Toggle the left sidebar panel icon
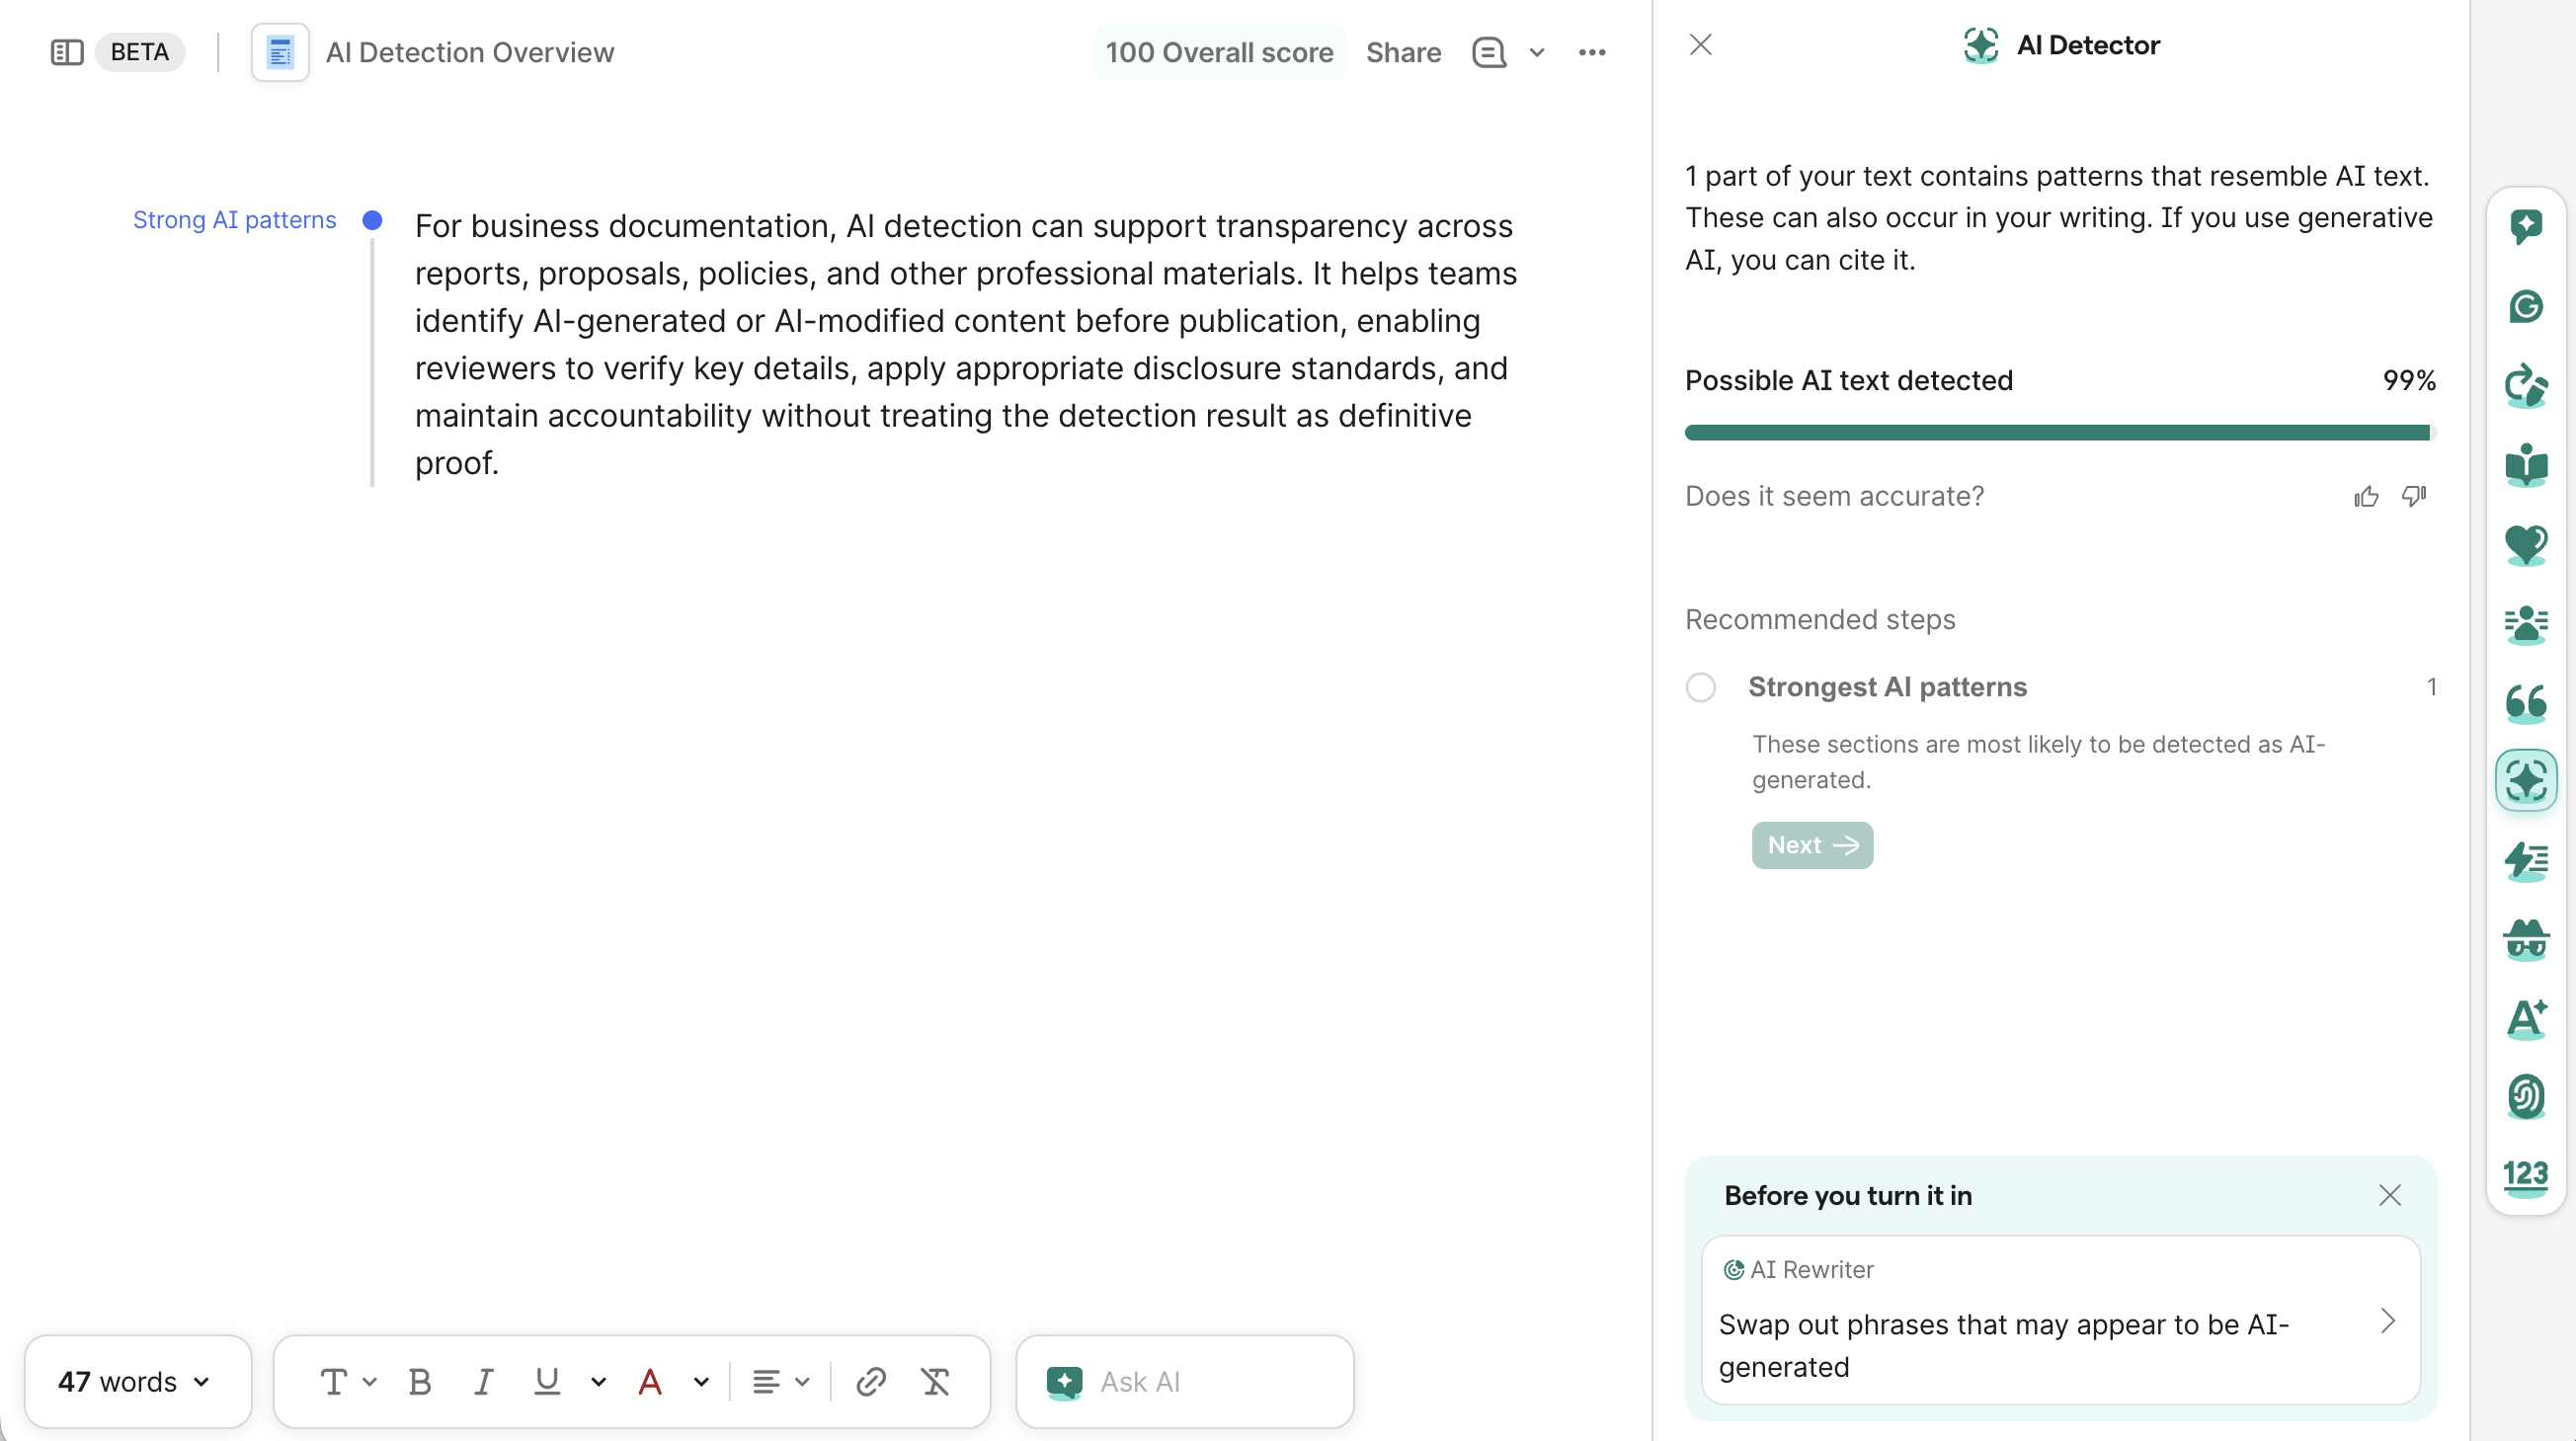 [x=67, y=52]
